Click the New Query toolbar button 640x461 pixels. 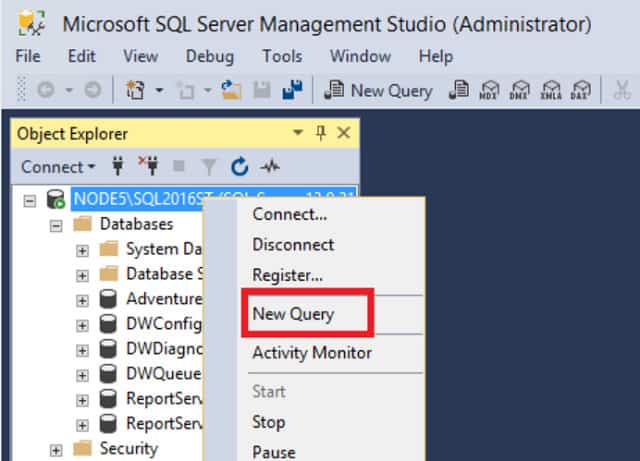(x=378, y=90)
